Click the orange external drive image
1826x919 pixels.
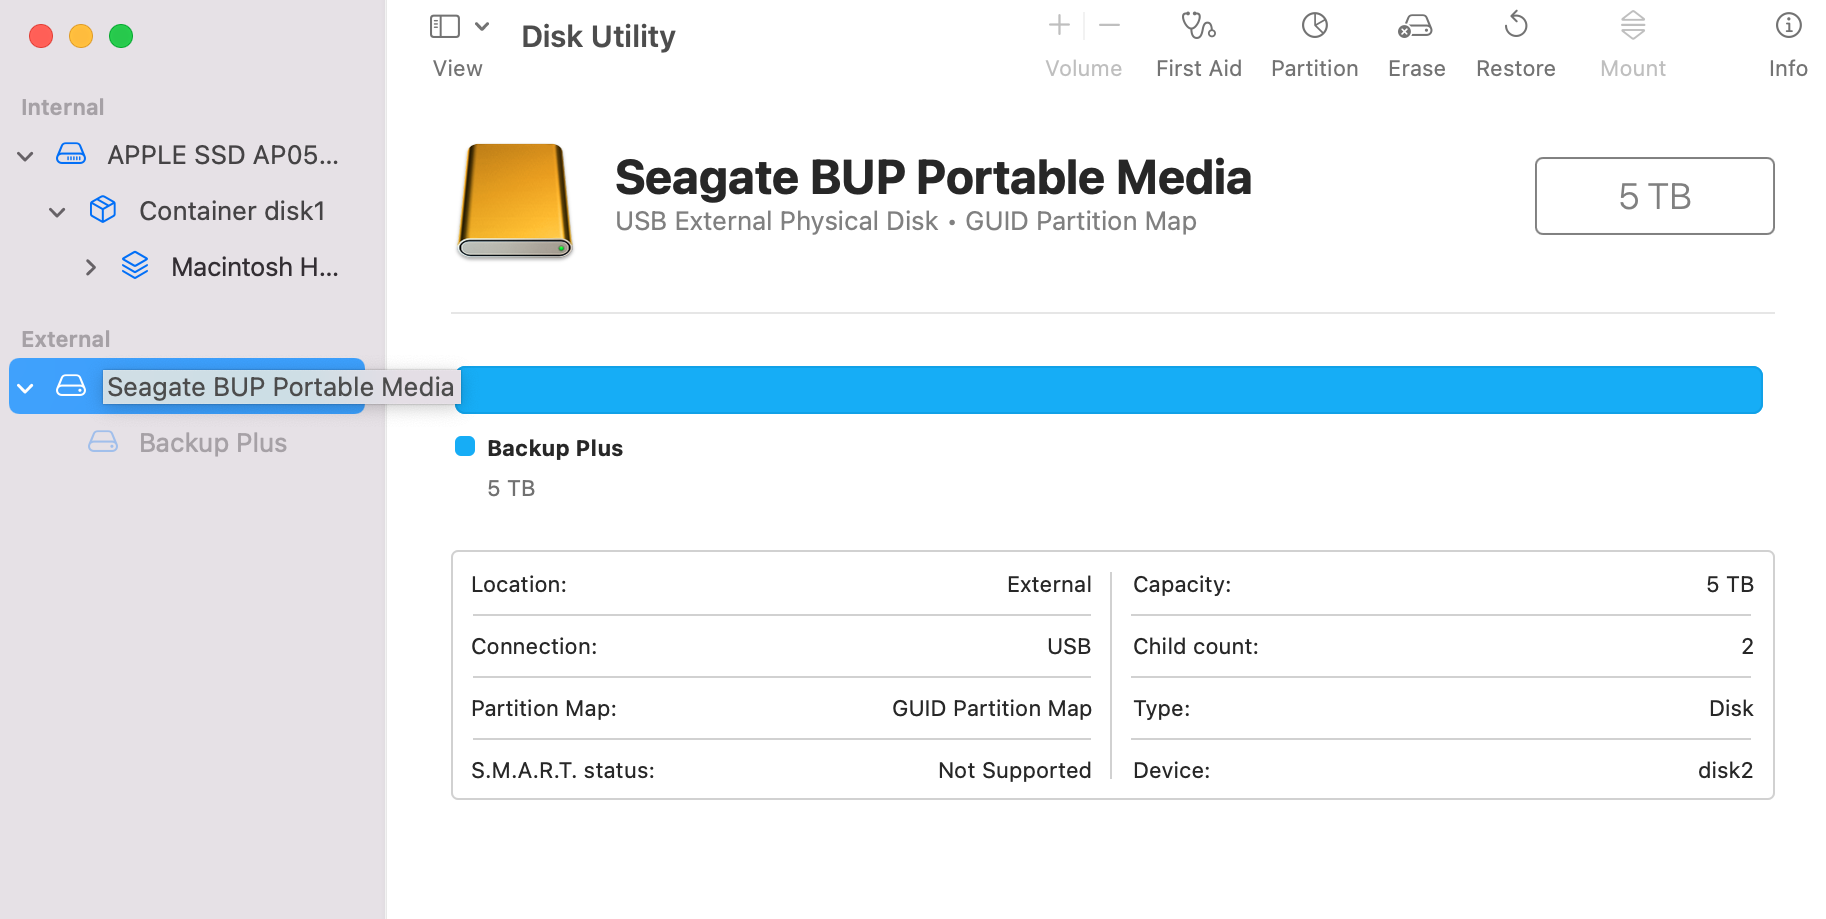515,200
